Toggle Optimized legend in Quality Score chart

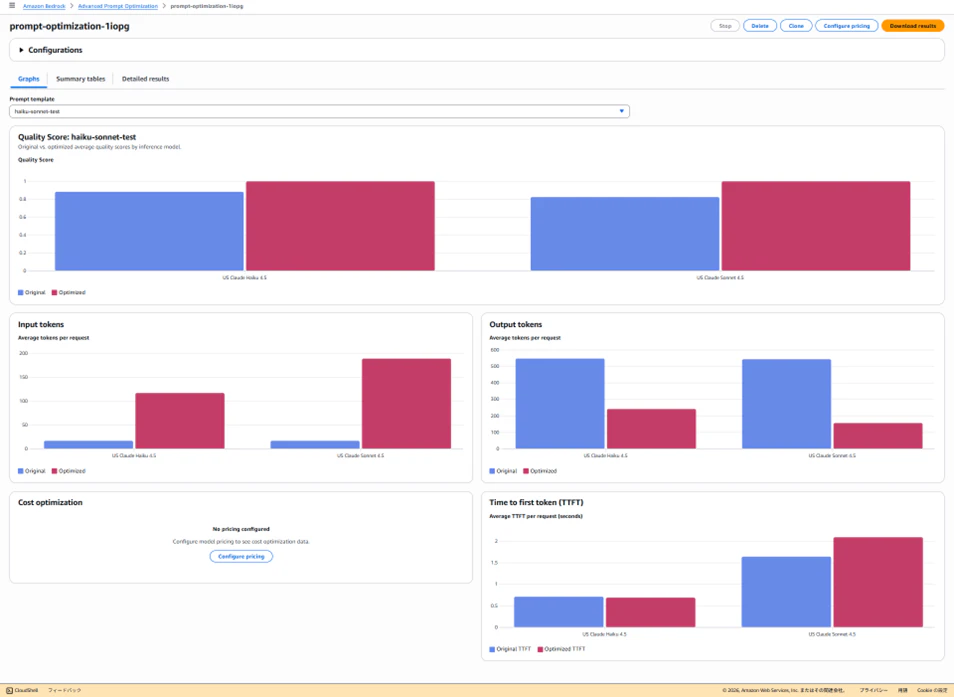pyautogui.click(x=69, y=293)
